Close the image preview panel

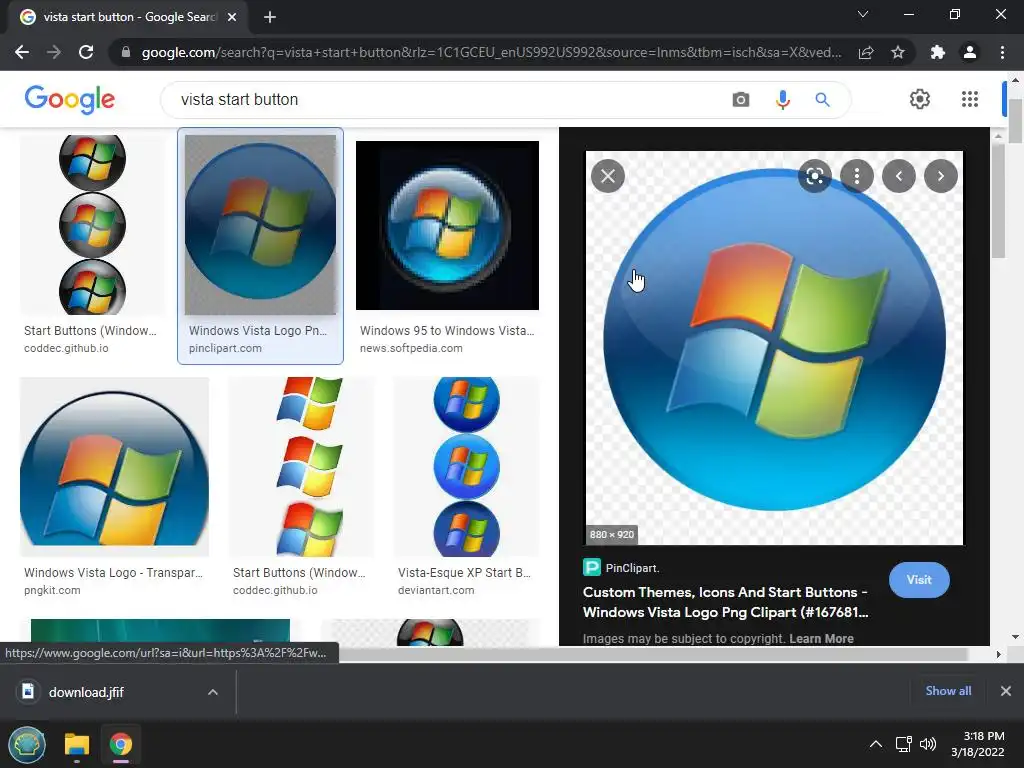(608, 176)
